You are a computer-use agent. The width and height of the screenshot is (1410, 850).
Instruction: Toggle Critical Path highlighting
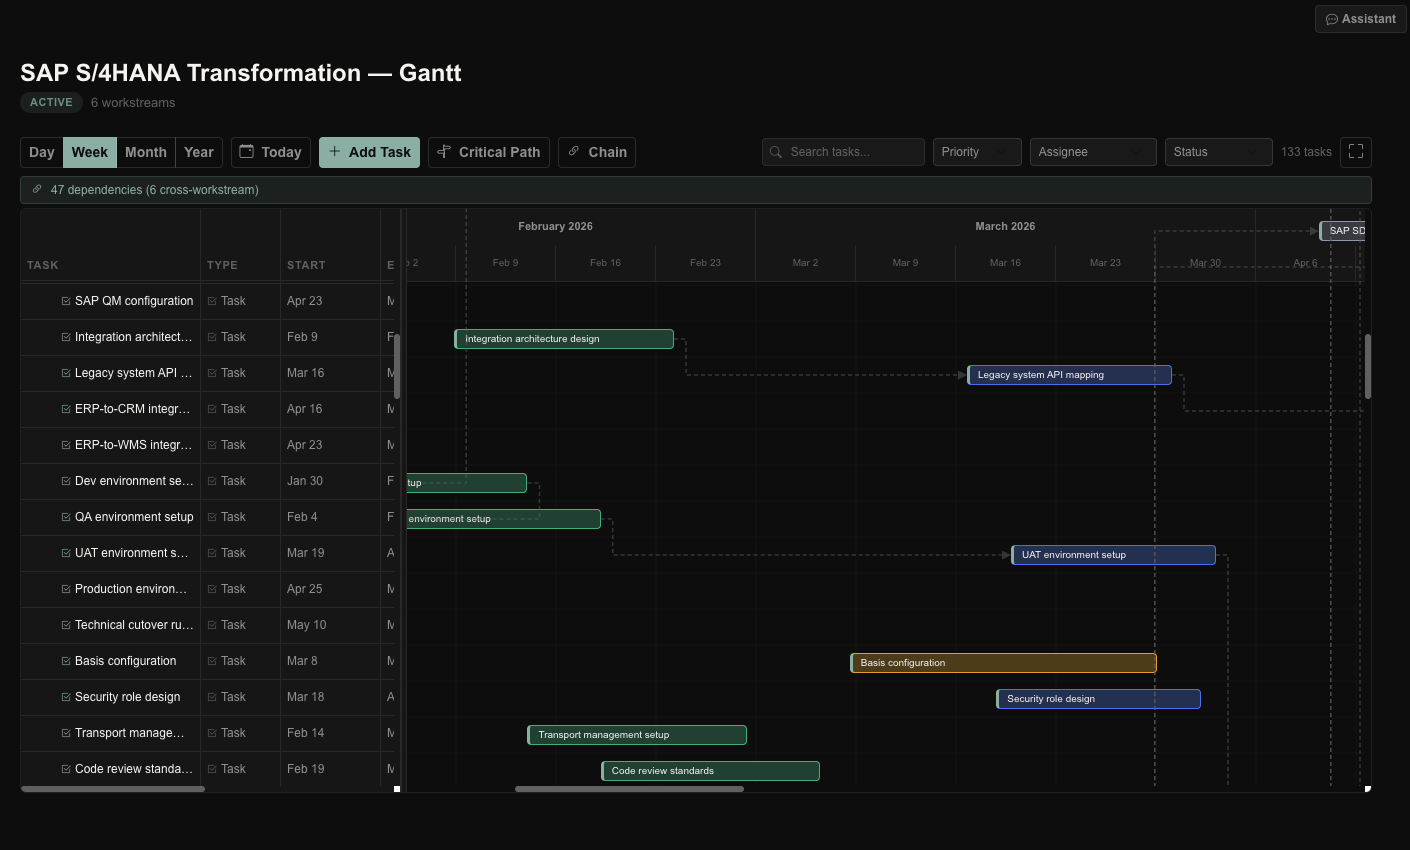point(489,152)
